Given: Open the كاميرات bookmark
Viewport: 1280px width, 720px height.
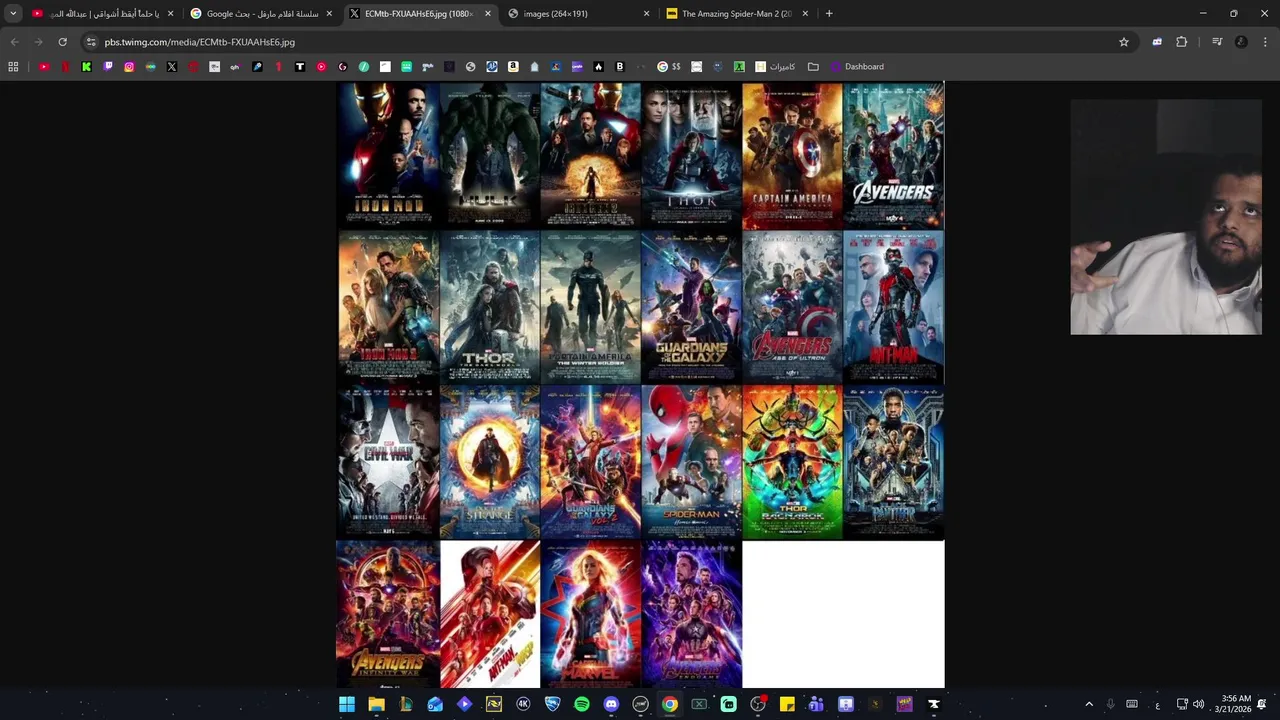Looking at the screenshot, I should click(775, 67).
